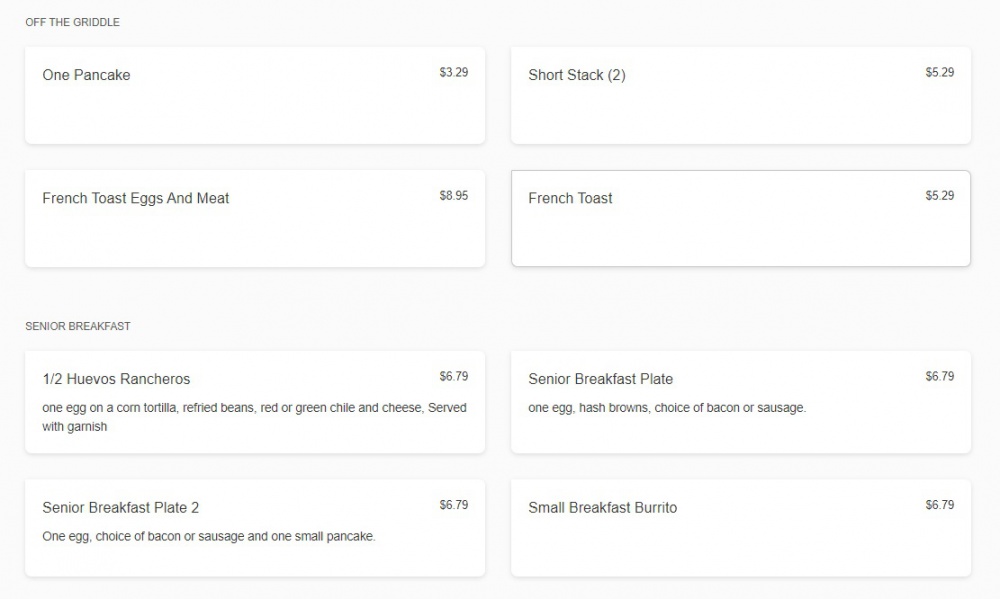
Task: Click the Senior Breakfast Plate title text
Action: tap(600, 379)
